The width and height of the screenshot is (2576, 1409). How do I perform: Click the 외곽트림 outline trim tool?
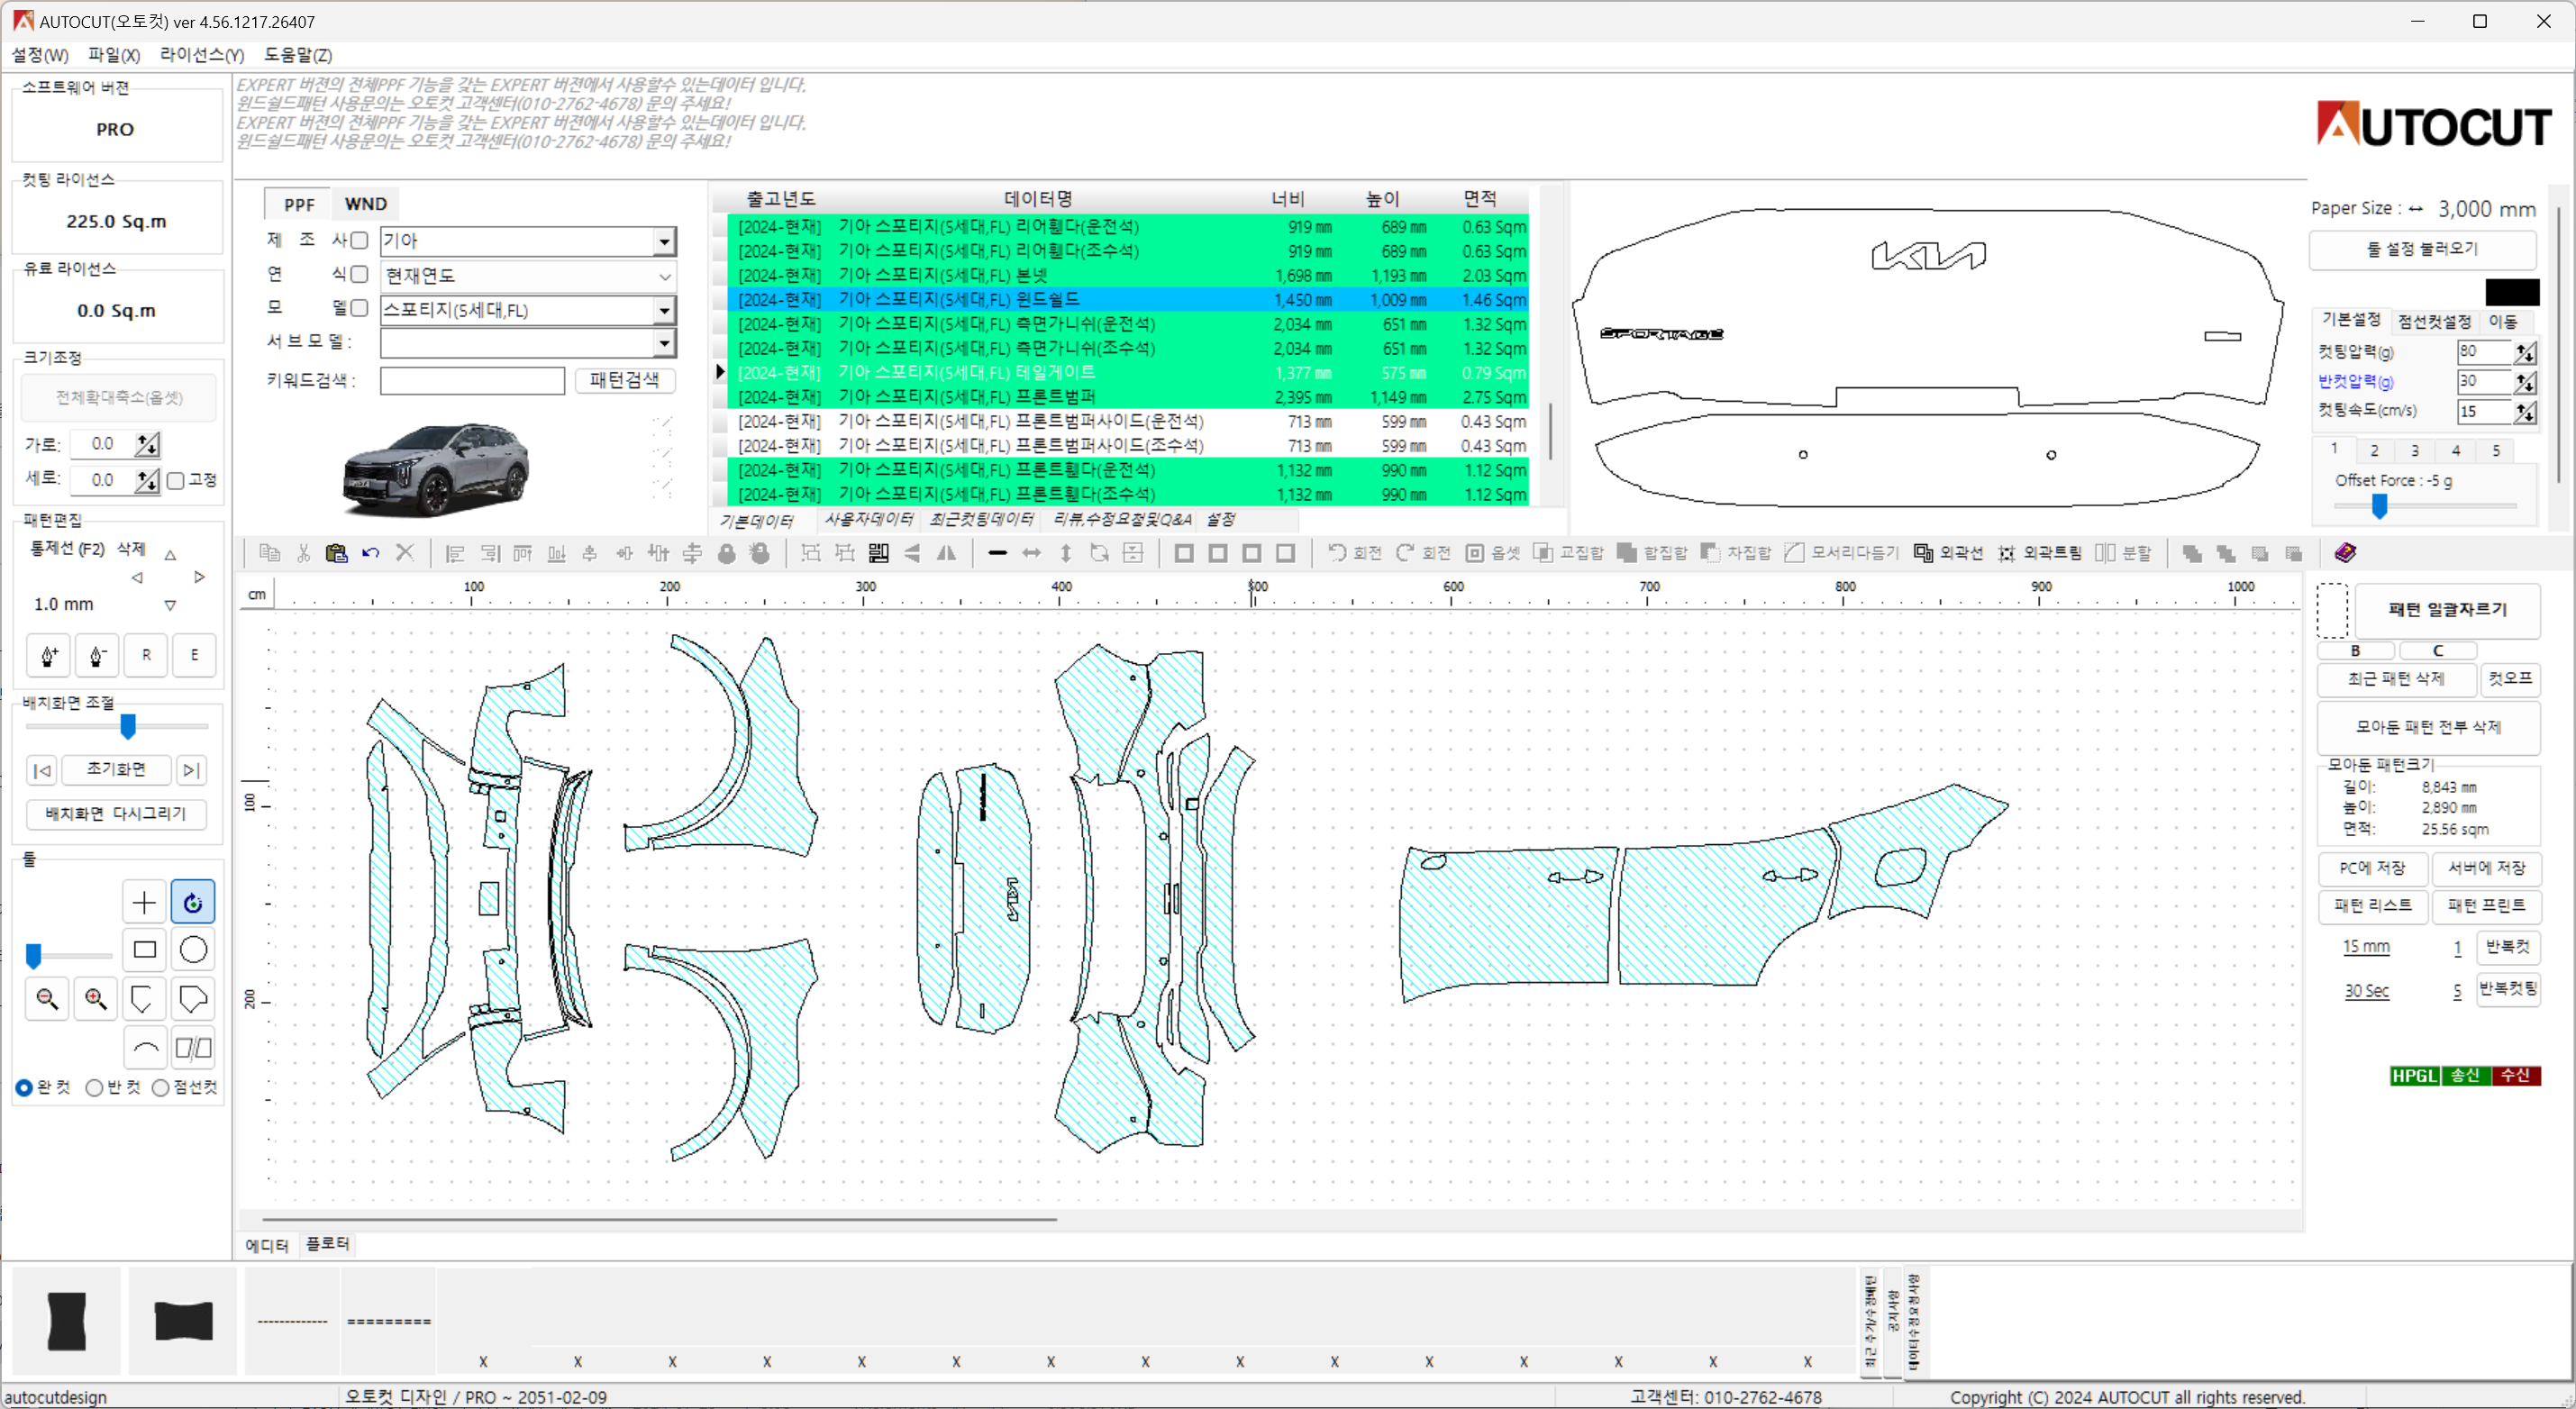coord(2039,553)
